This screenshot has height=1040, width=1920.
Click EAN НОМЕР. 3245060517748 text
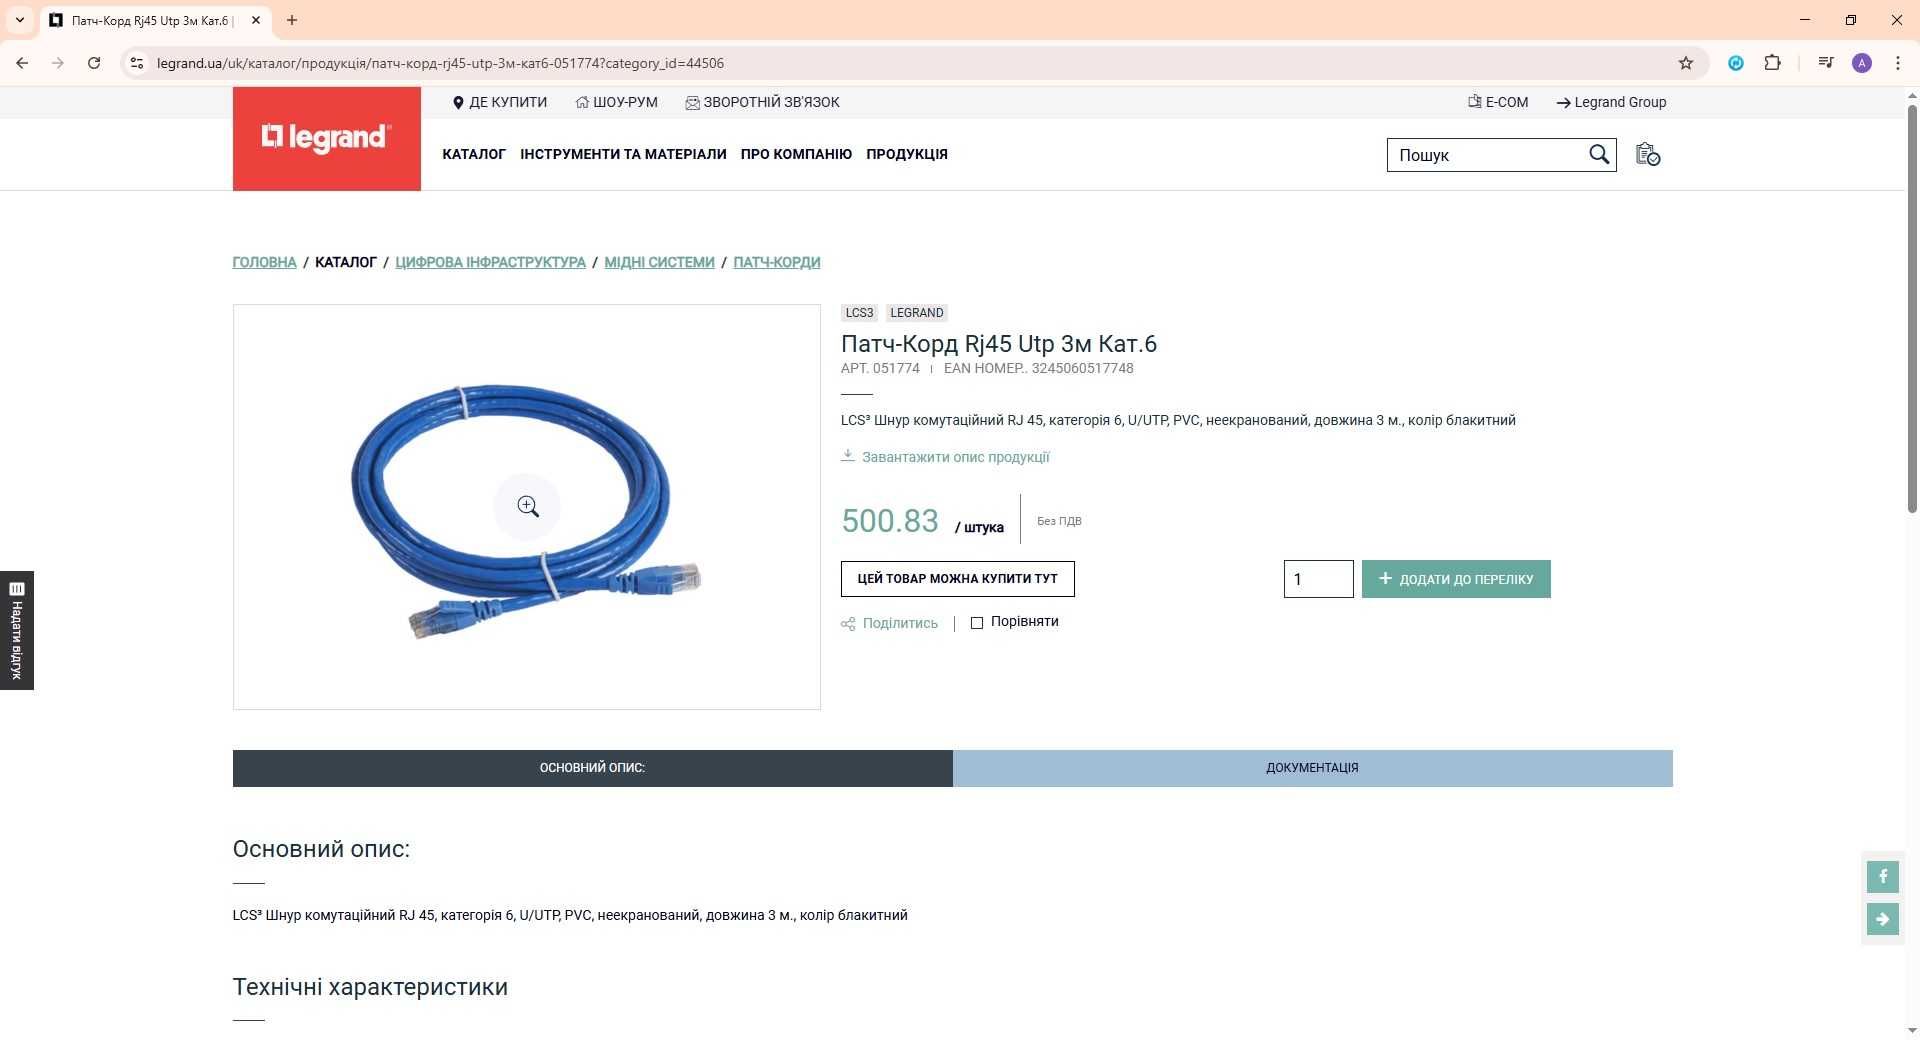point(1038,368)
